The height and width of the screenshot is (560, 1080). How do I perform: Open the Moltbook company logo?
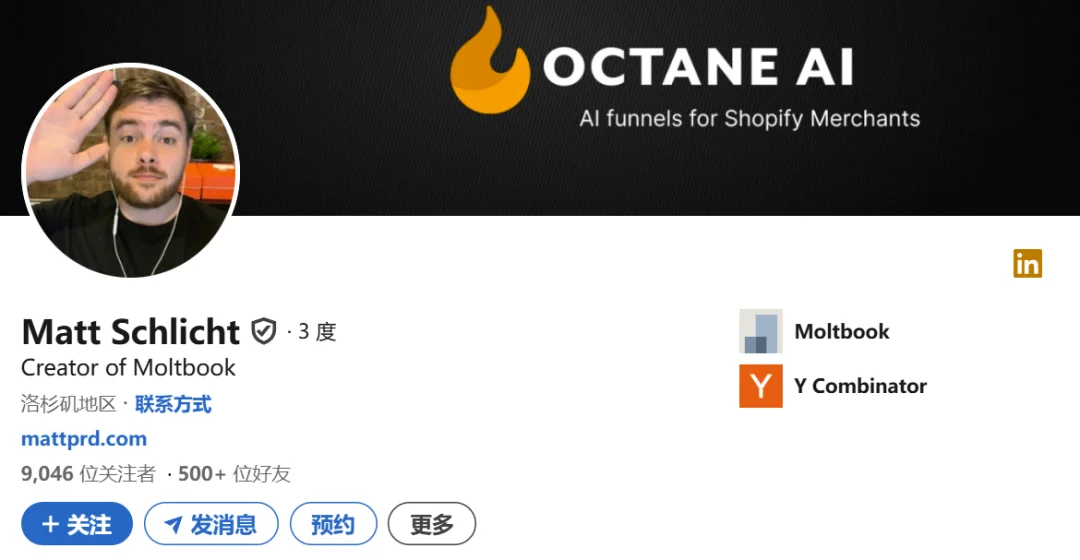[x=761, y=331]
